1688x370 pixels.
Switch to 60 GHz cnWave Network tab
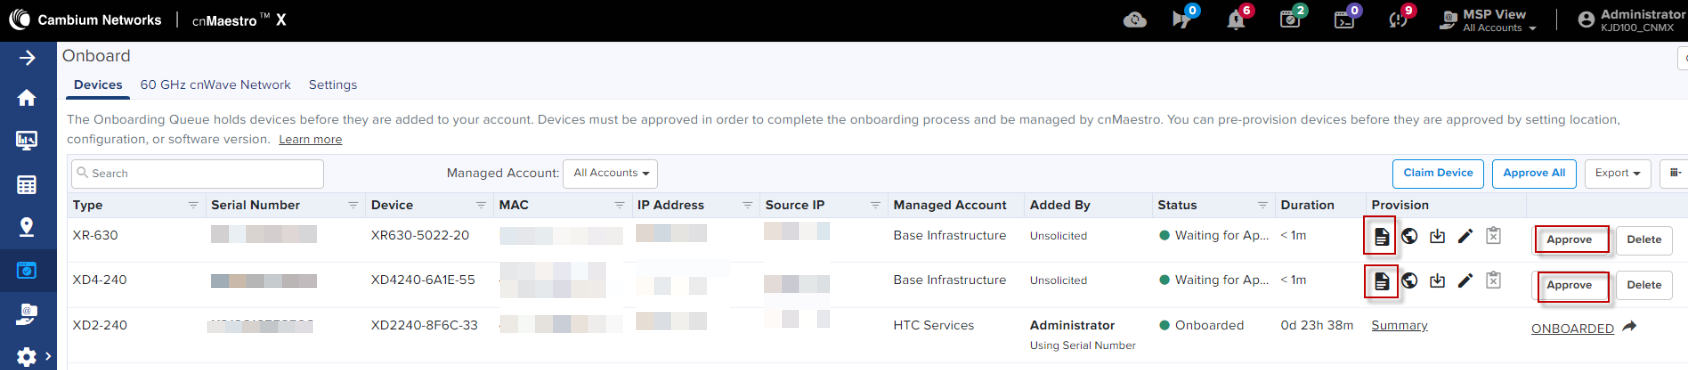(215, 85)
